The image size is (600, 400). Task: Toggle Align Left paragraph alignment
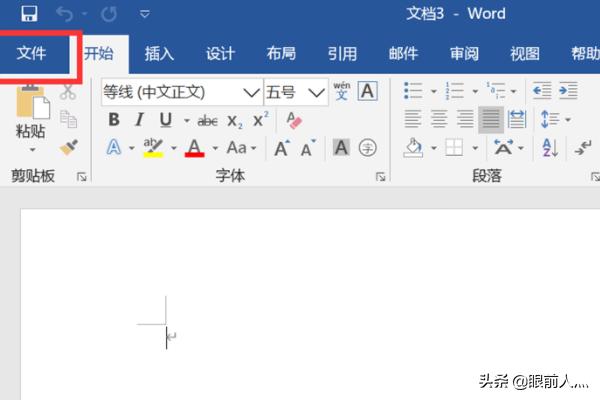pyautogui.click(x=413, y=119)
